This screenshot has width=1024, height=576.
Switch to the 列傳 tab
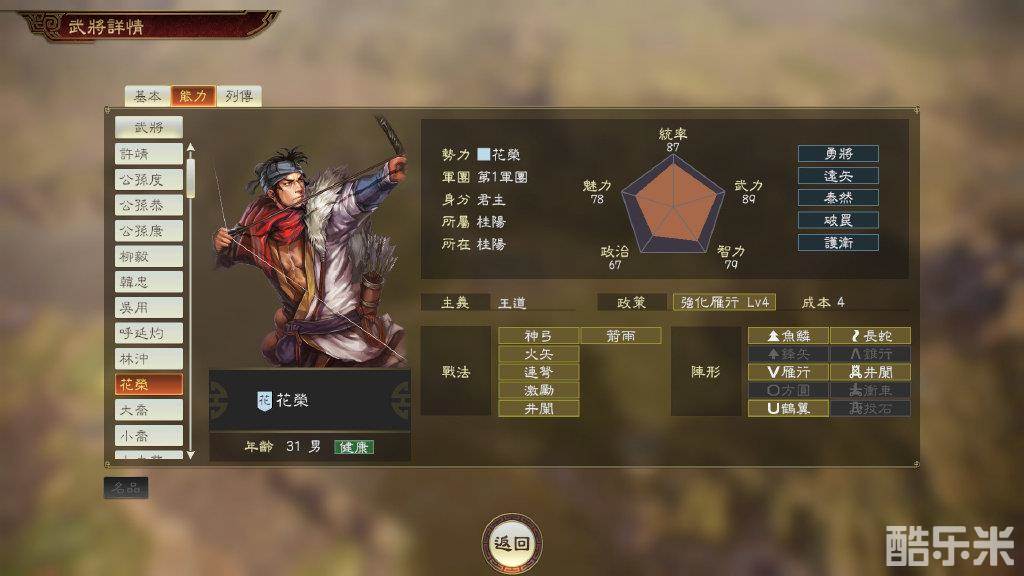pos(239,96)
